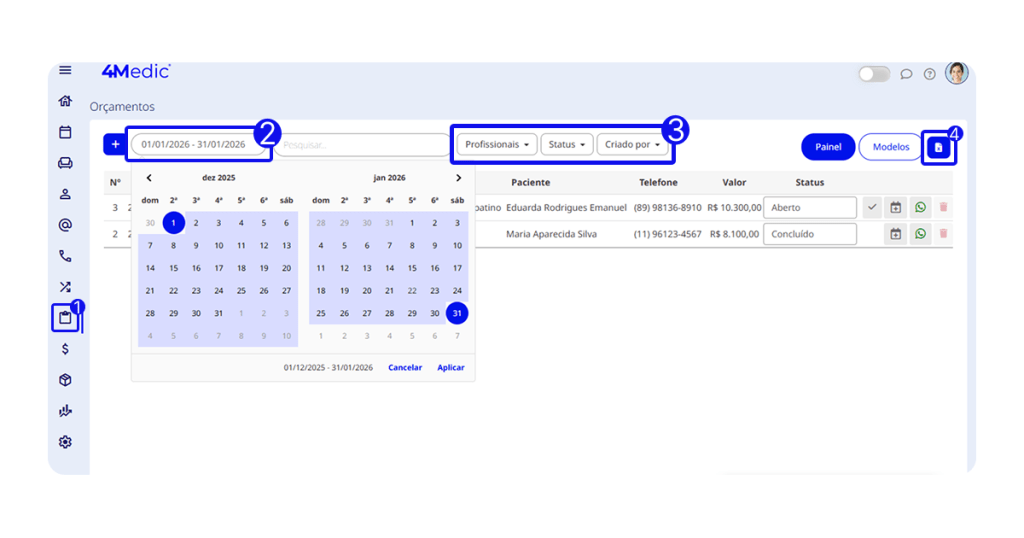This screenshot has height=538, width=1024.
Task: Go to next month in calendar picker
Action: pyautogui.click(x=458, y=178)
